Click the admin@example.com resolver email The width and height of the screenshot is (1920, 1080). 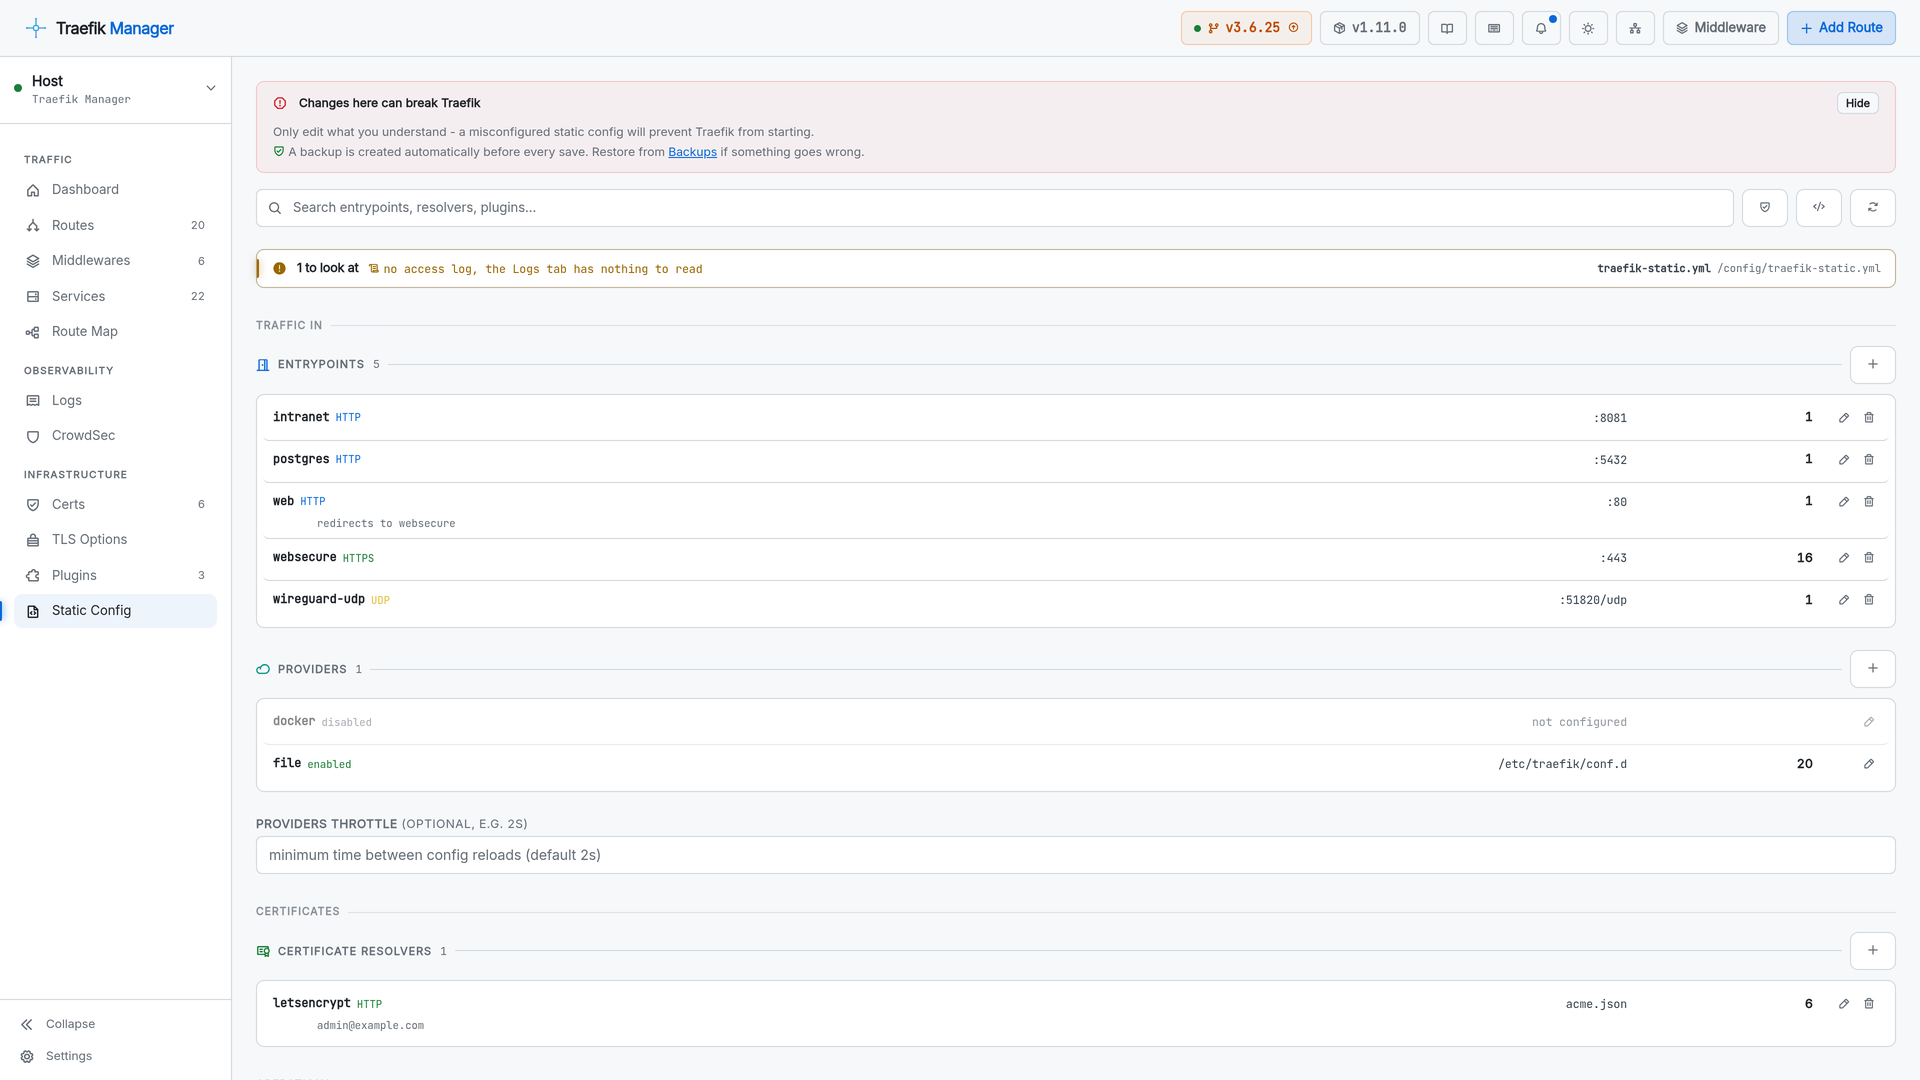pos(370,1026)
